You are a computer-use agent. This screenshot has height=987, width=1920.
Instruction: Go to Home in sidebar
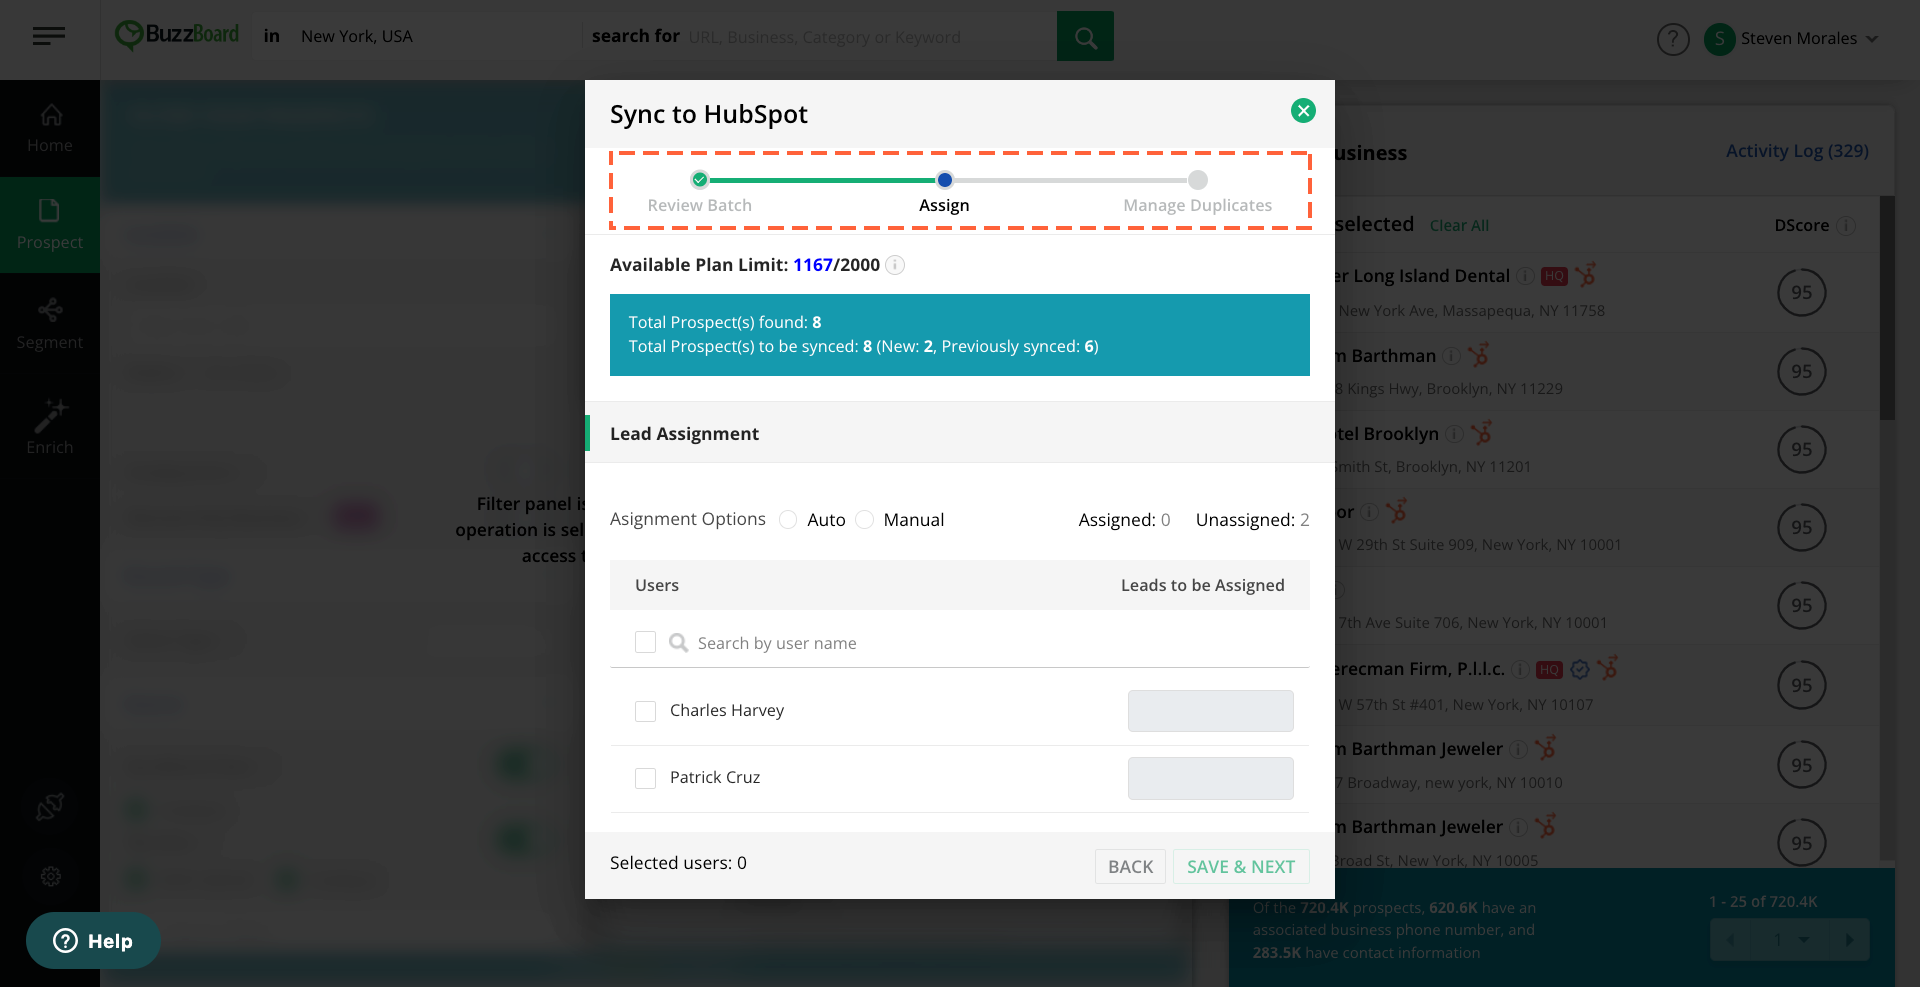pyautogui.click(x=50, y=129)
